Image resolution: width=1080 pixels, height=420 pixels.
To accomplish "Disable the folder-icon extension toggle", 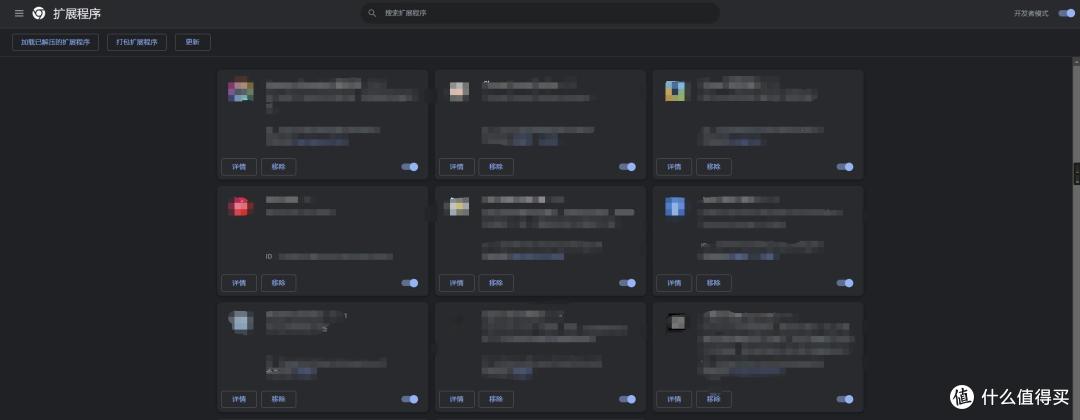I will pos(627,283).
